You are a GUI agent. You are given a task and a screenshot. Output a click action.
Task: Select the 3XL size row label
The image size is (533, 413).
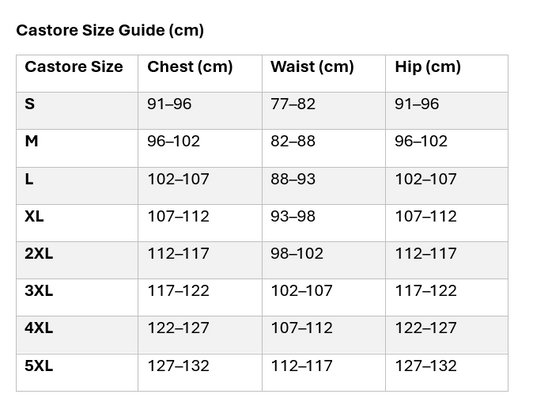pyautogui.click(x=39, y=291)
